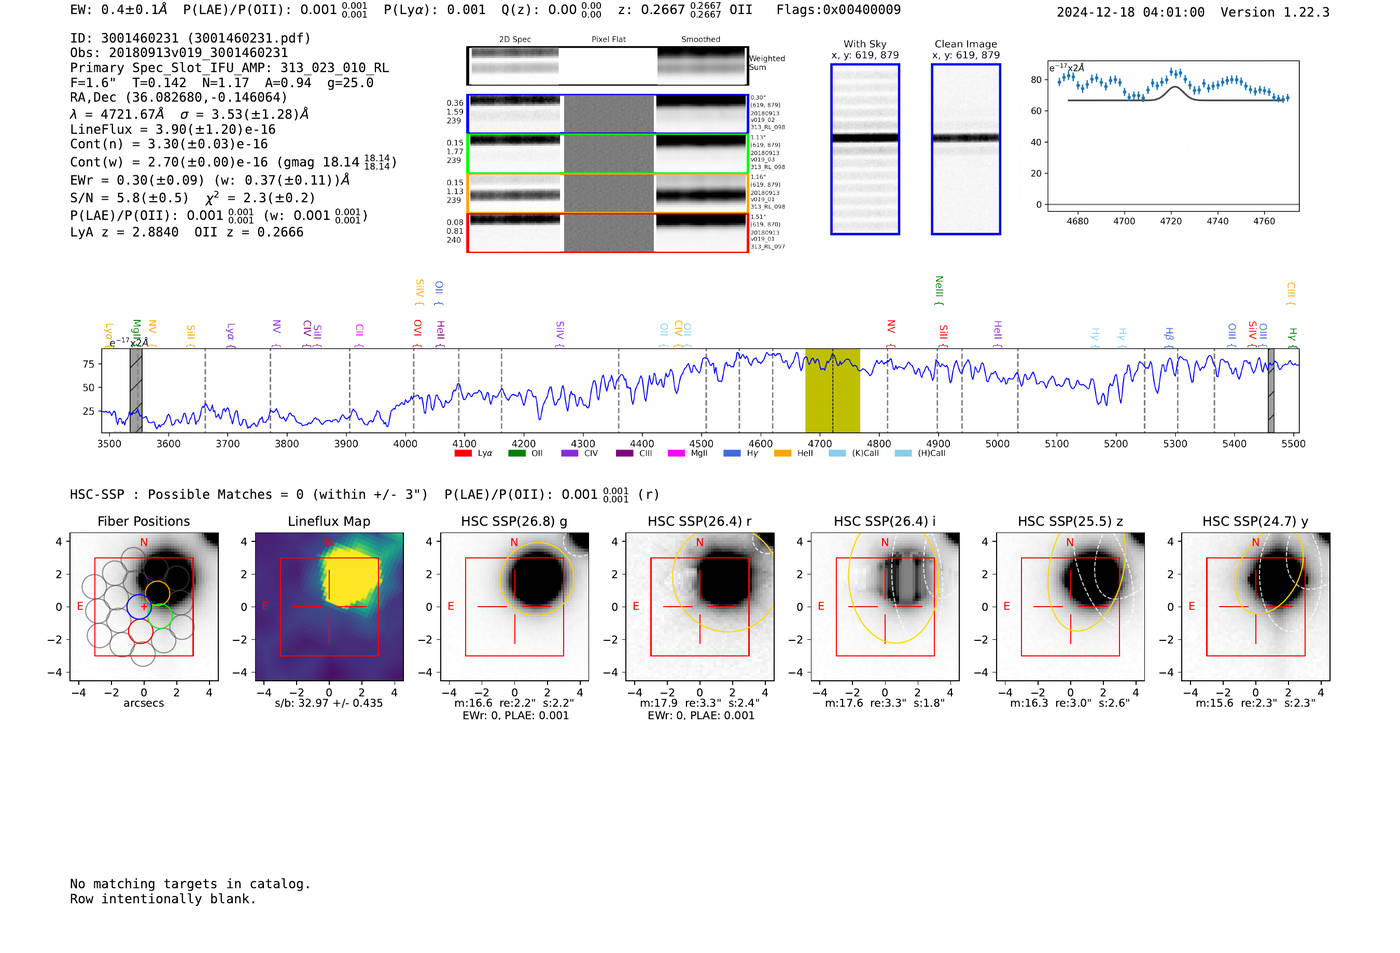1400x953 pixels.
Task: Click the purple CIV legend swatch
Action: point(570,453)
